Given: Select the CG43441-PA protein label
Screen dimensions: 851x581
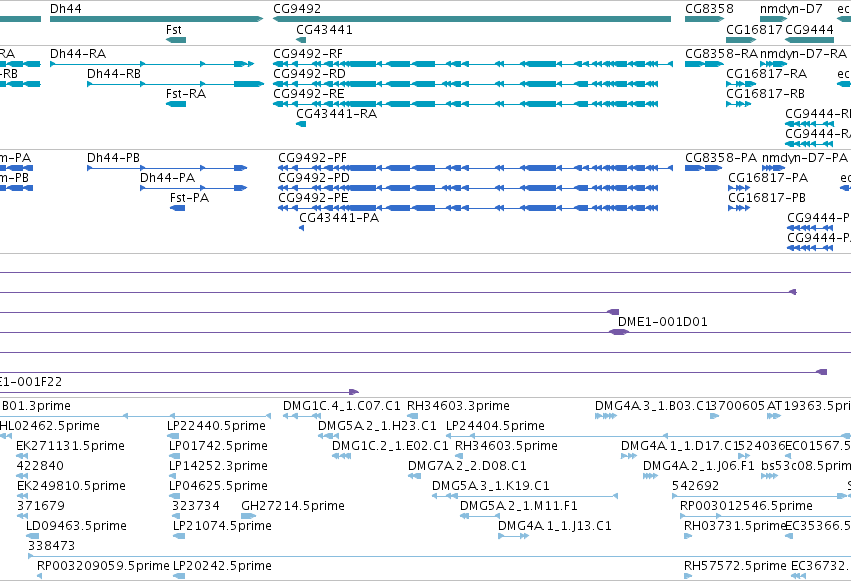Looking at the screenshot, I should tap(339, 218).
